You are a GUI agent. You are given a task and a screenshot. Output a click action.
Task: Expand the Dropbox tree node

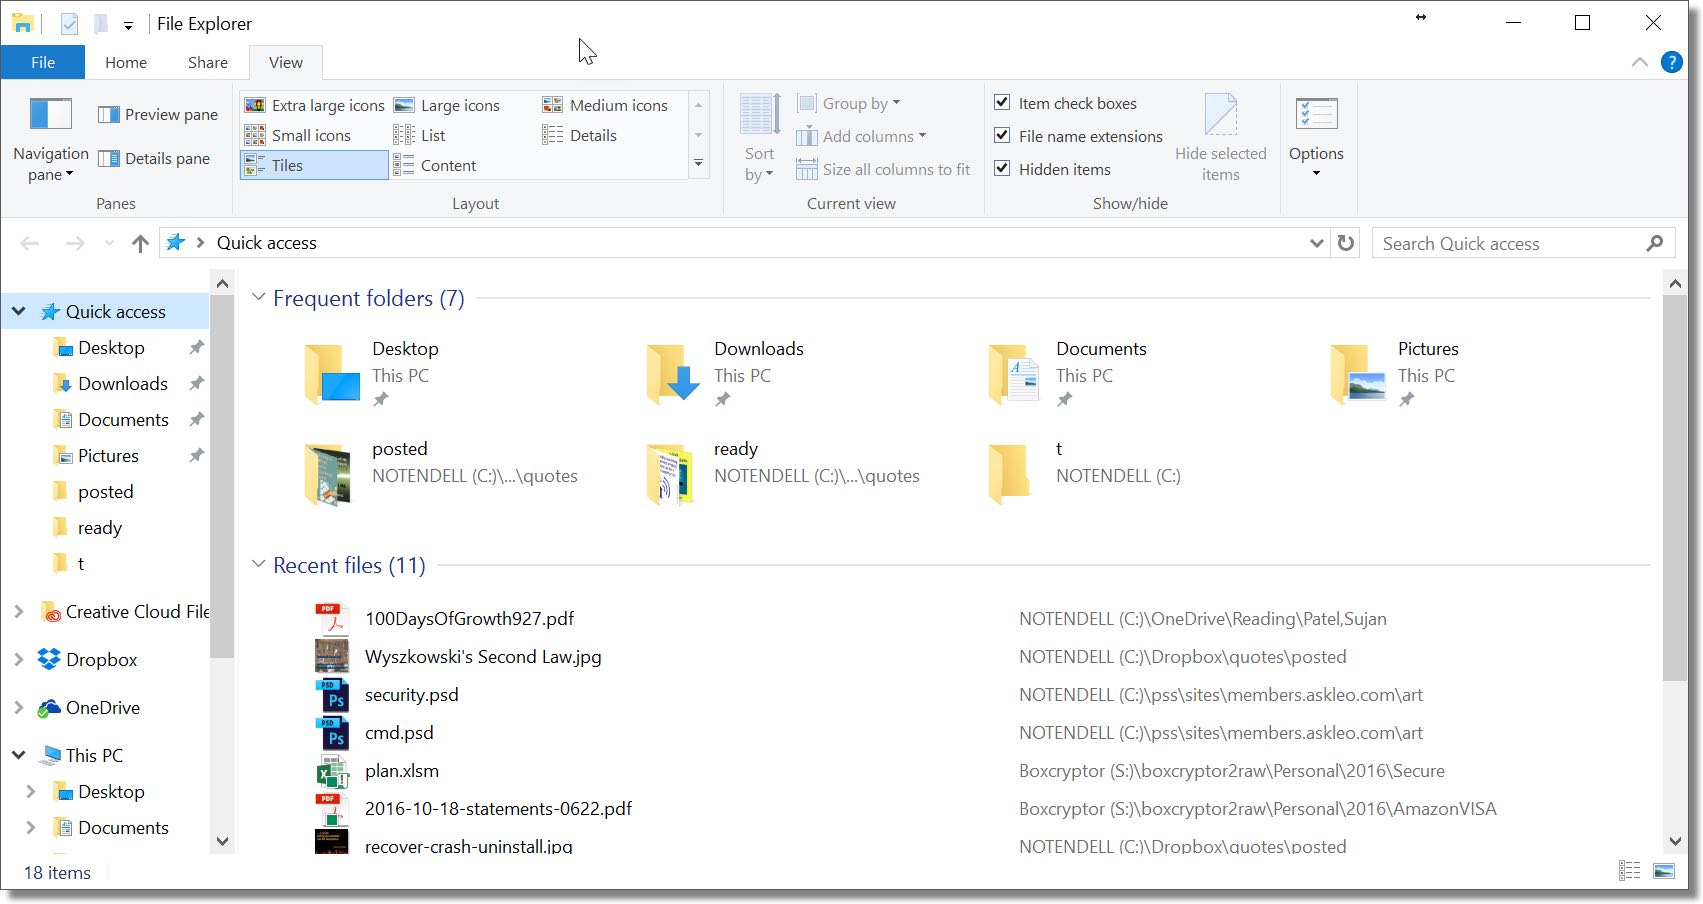pyautogui.click(x=18, y=659)
